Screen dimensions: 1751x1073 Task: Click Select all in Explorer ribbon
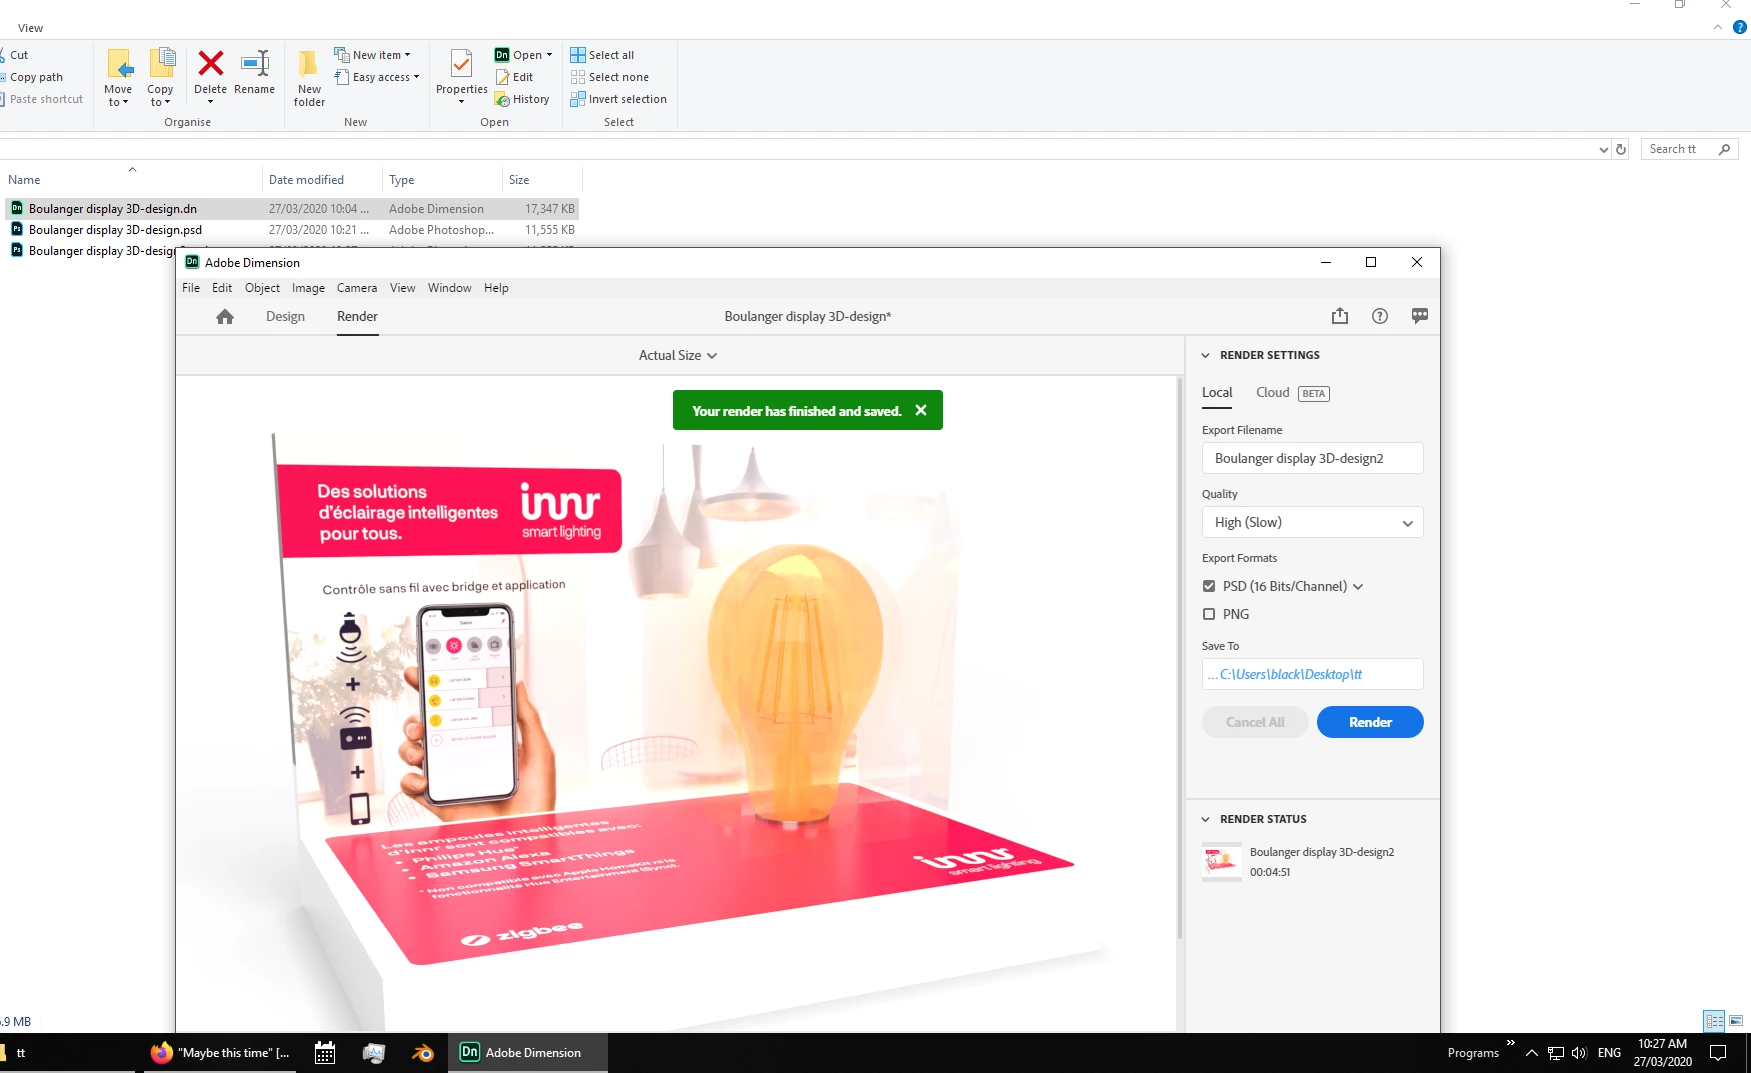pos(602,55)
